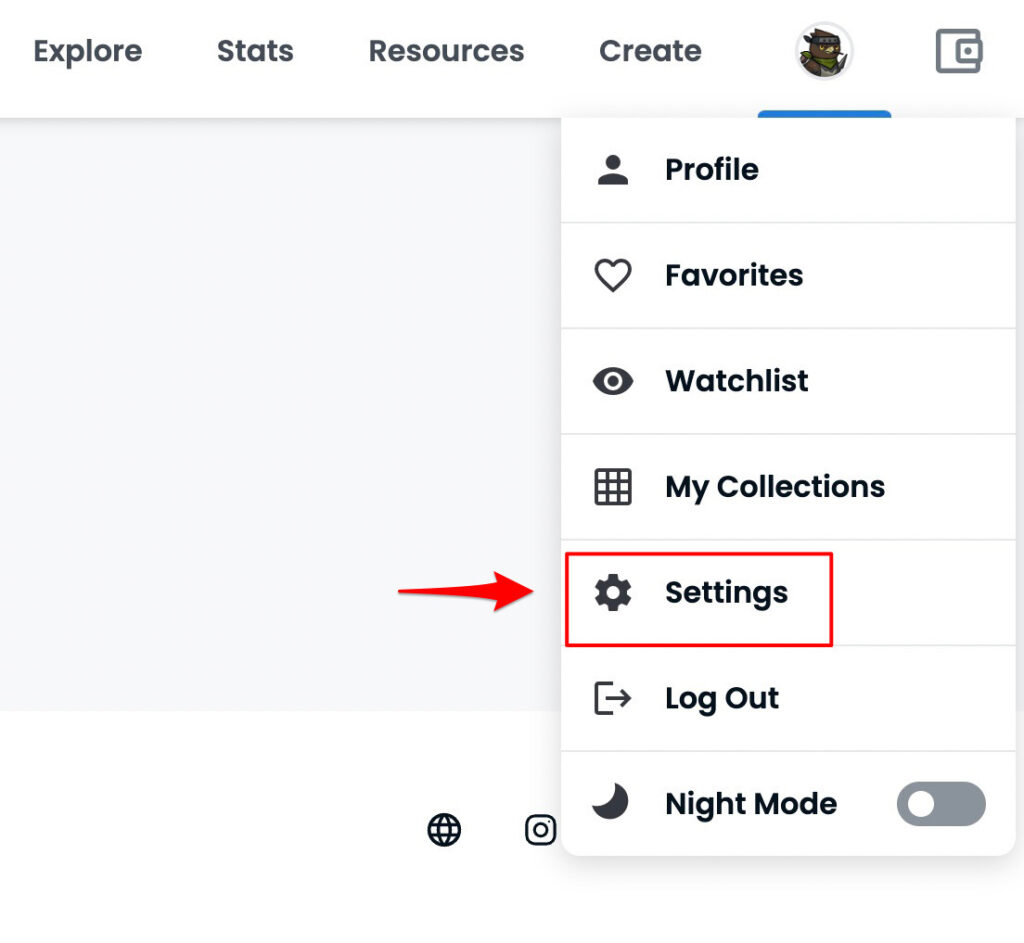Click the crescent moon Night Mode icon
The width and height of the screenshot is (1024, 943).
(x=611, y=801)
